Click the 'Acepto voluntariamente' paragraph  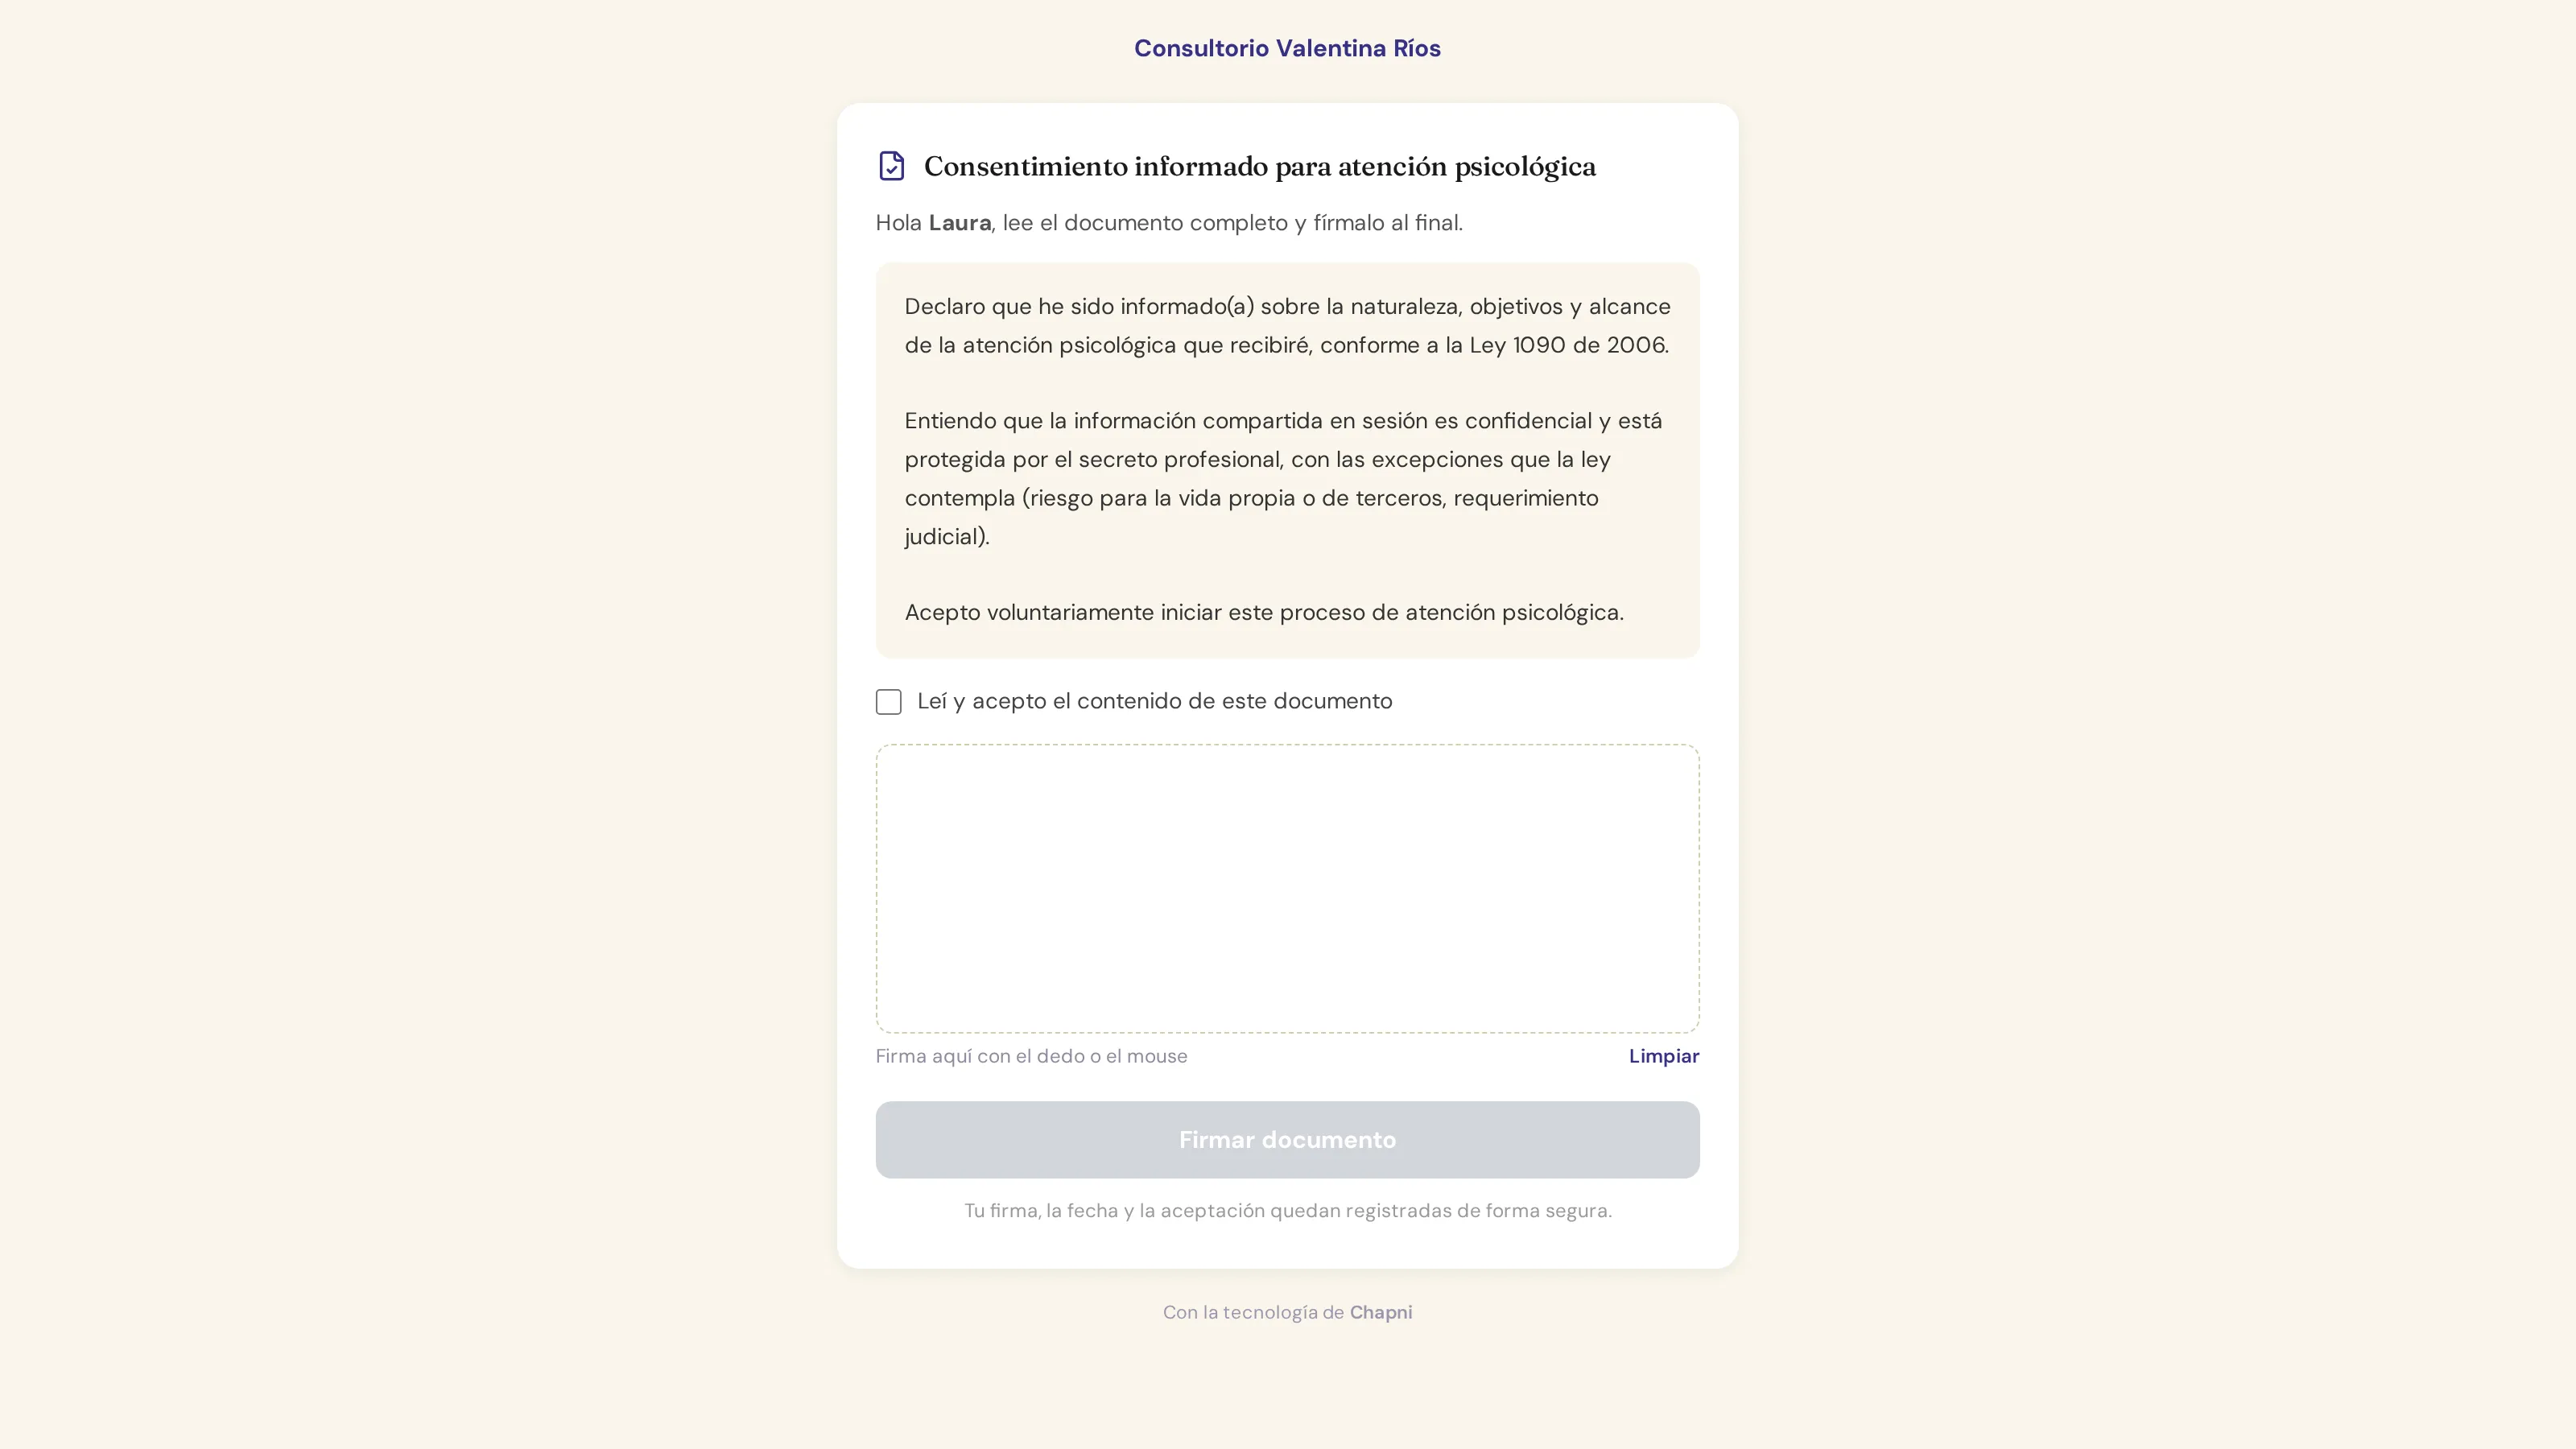1264,612
